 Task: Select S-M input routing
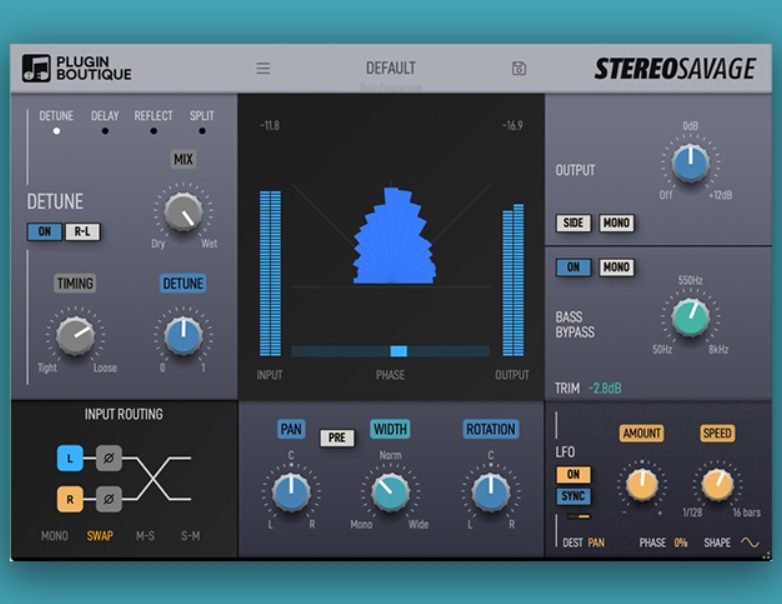(191, 536)
